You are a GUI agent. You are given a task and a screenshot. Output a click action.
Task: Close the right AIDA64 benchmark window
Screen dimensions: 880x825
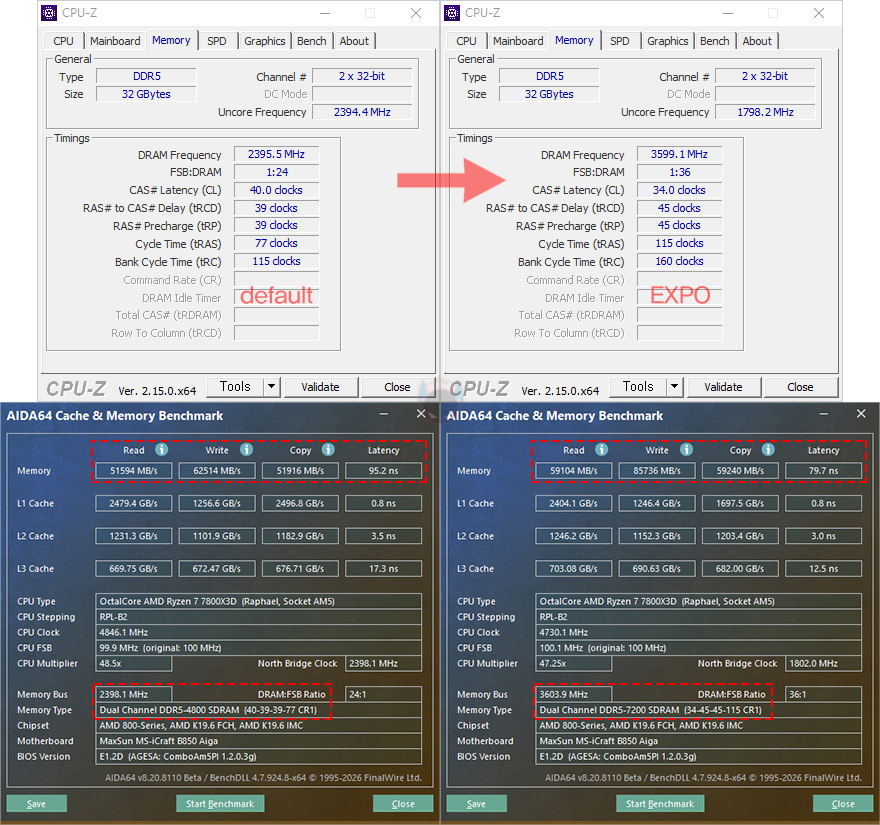[x=861, y=414]
